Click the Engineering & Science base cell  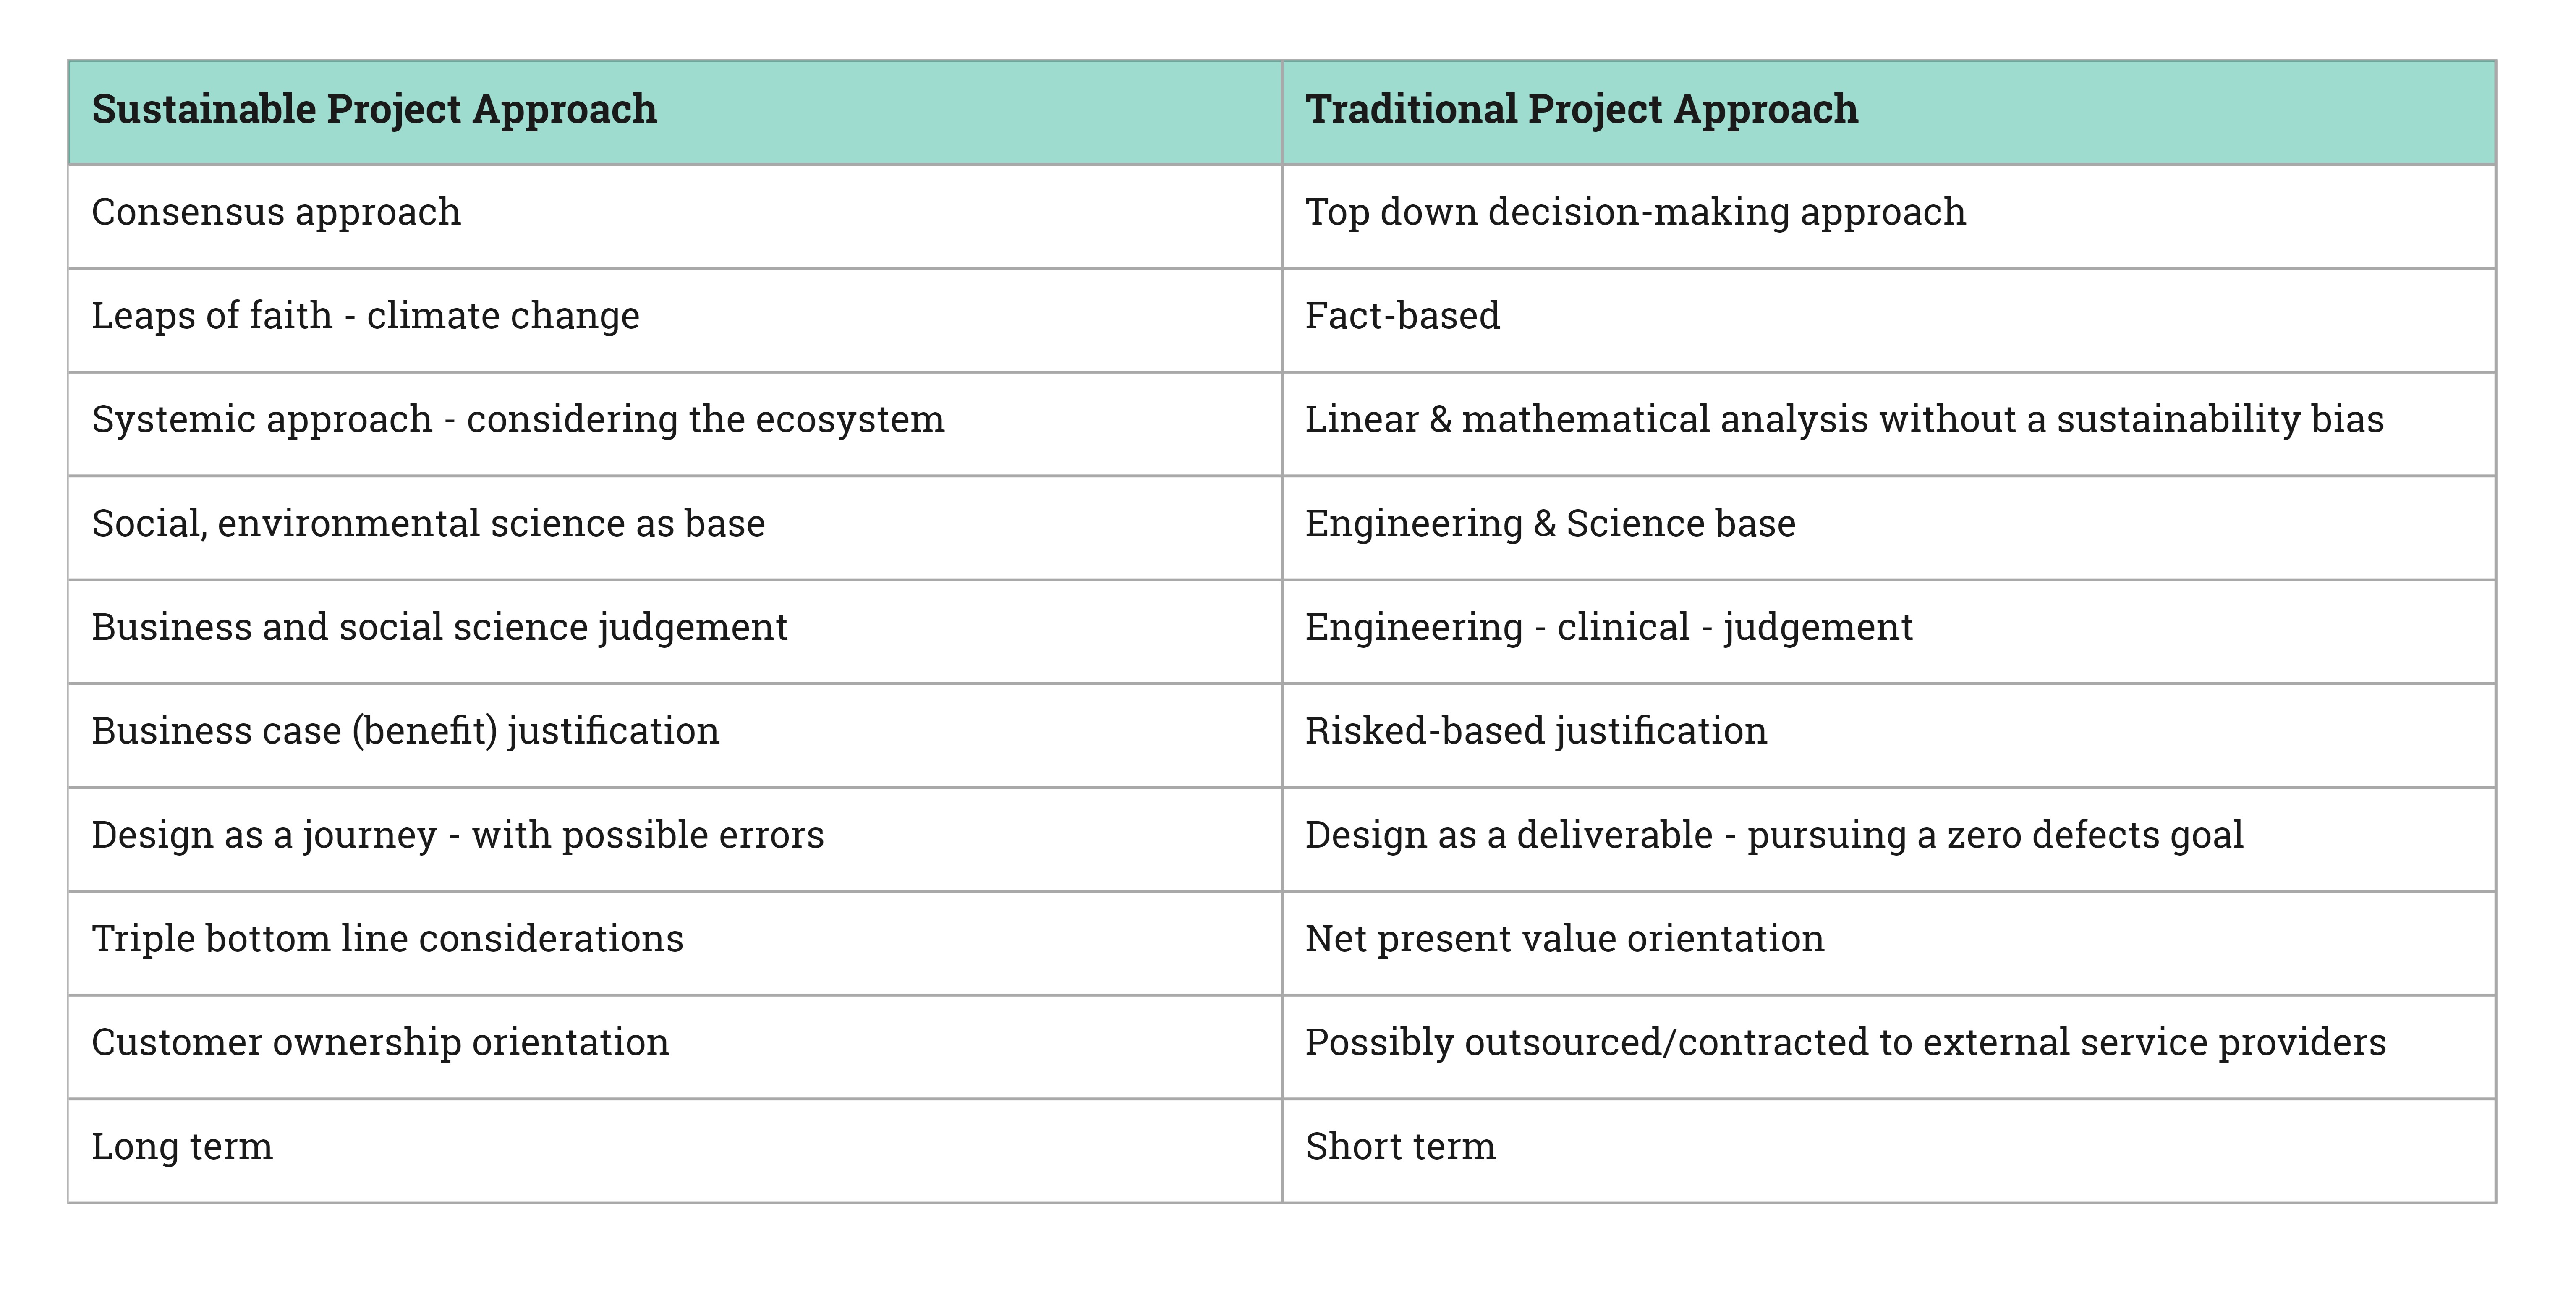click(x=1550, y=524)
